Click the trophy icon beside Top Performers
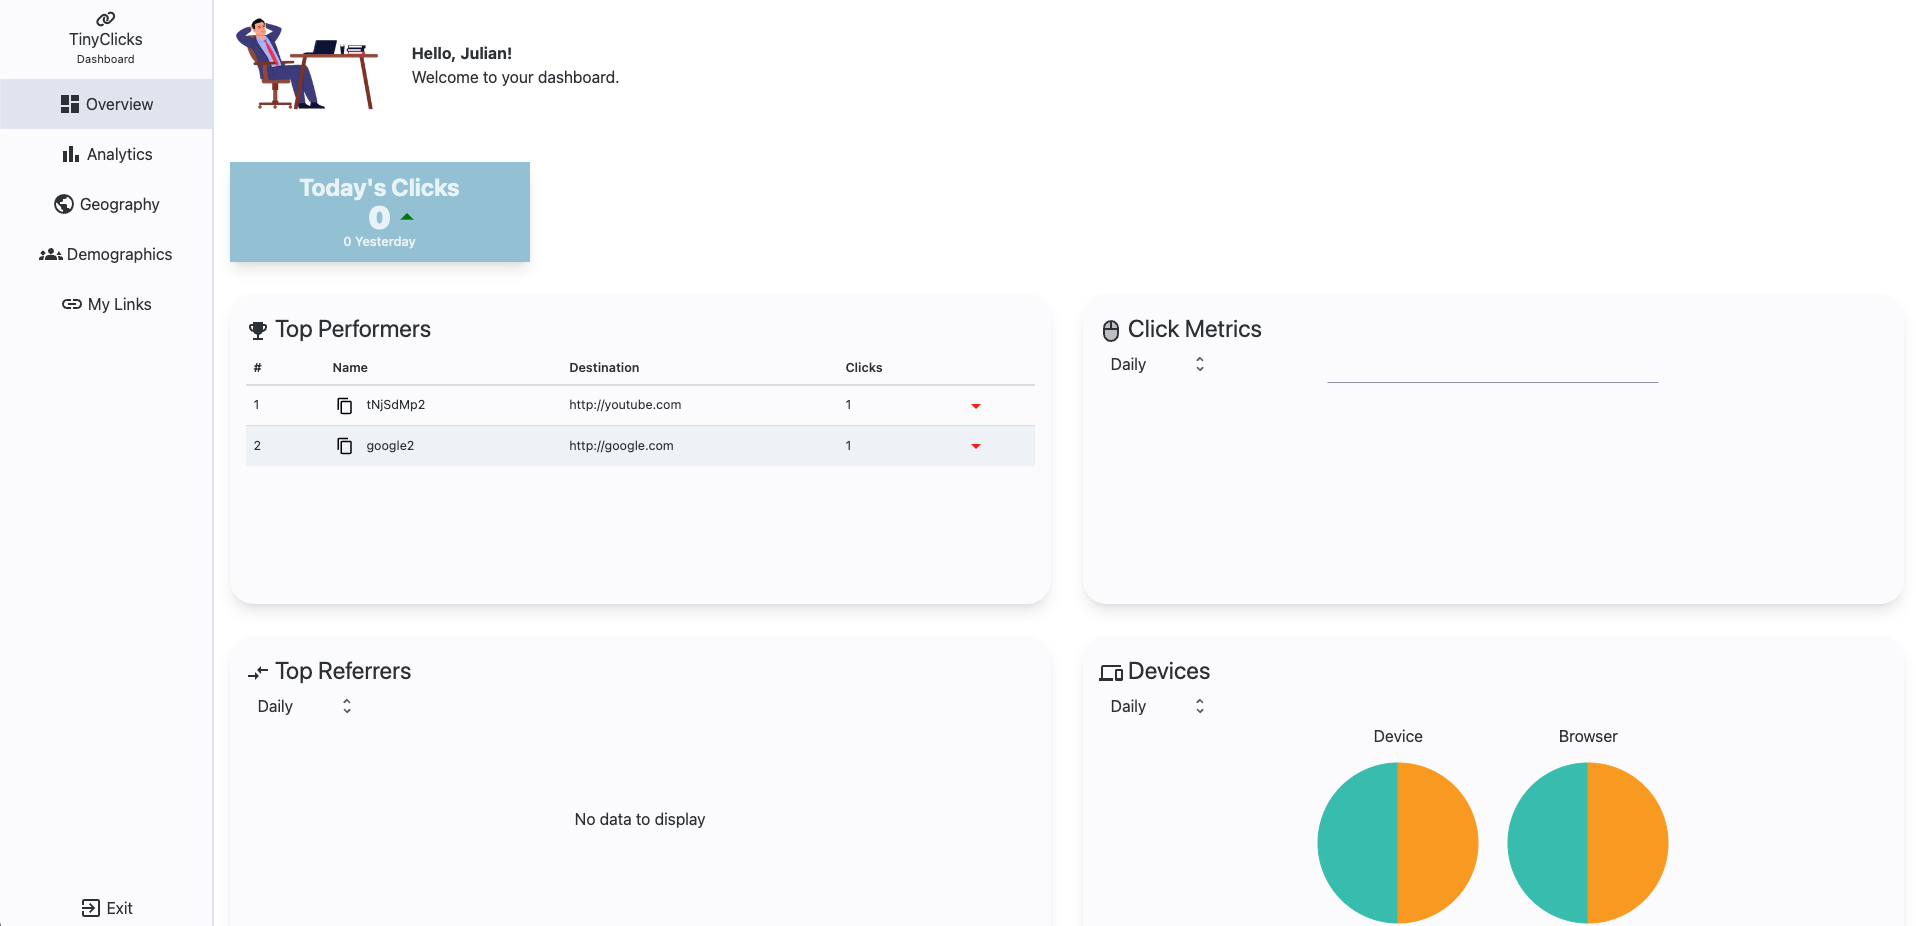 point(258,330)
